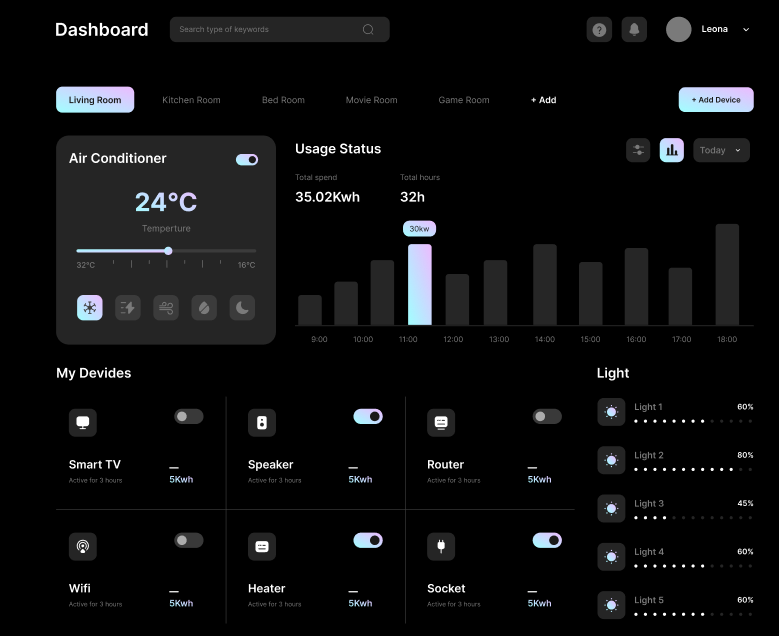Enable moon sleep mode on air conditioner

242,308
